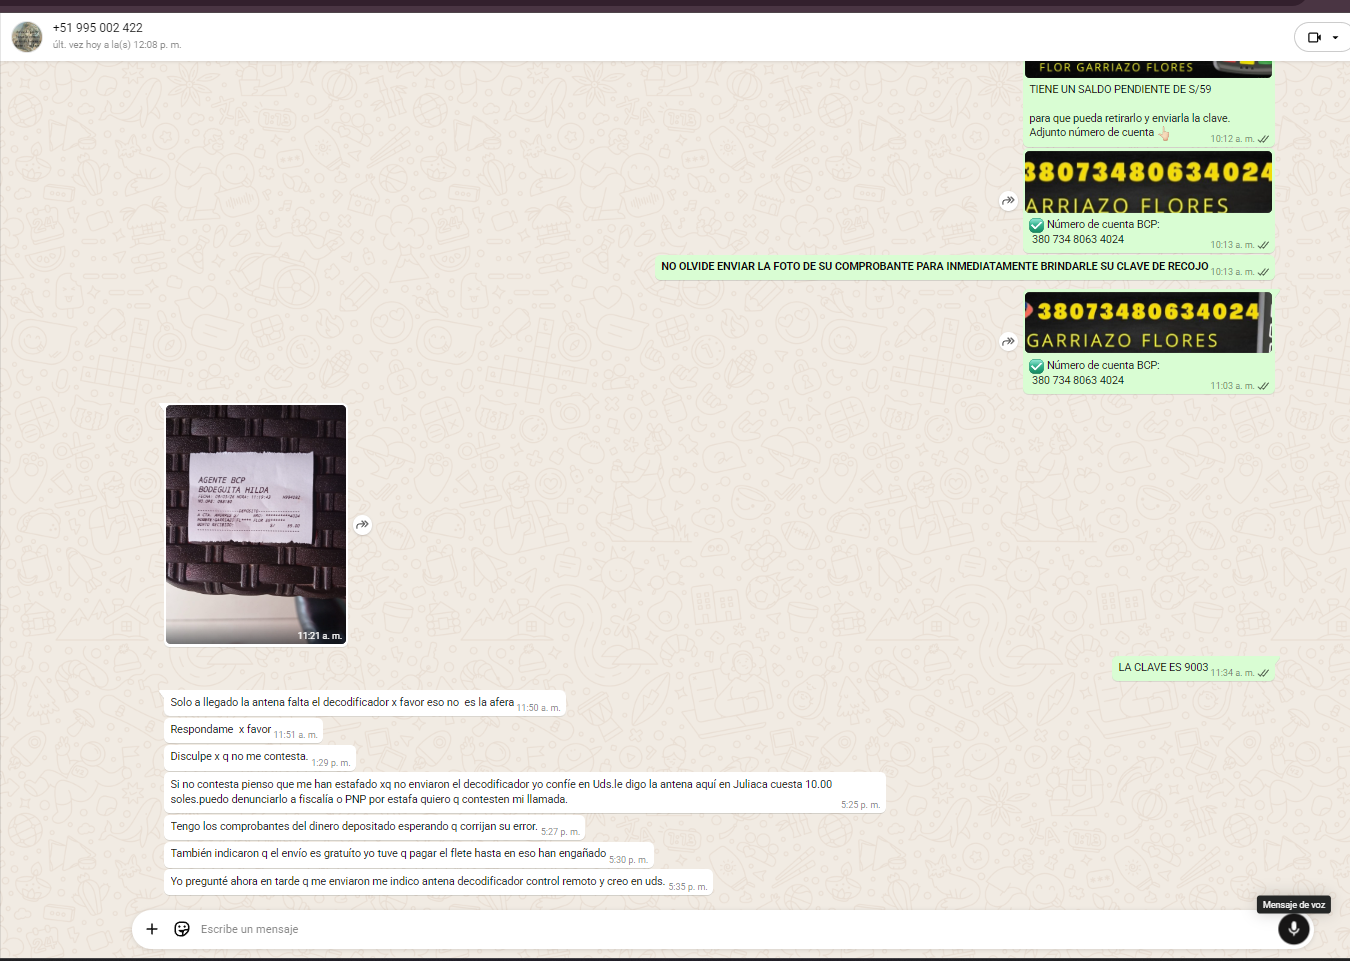
Task: Open the Flor Garriazo Flores image at top
Action: (x=1148, y=69)
